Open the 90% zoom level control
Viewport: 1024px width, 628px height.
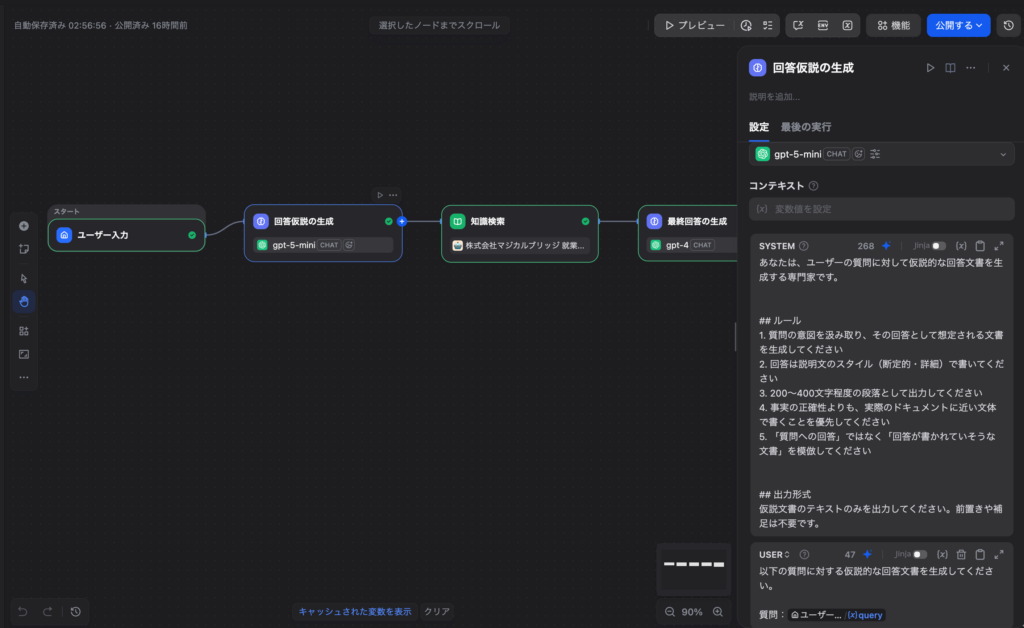[x=691, y=611]
